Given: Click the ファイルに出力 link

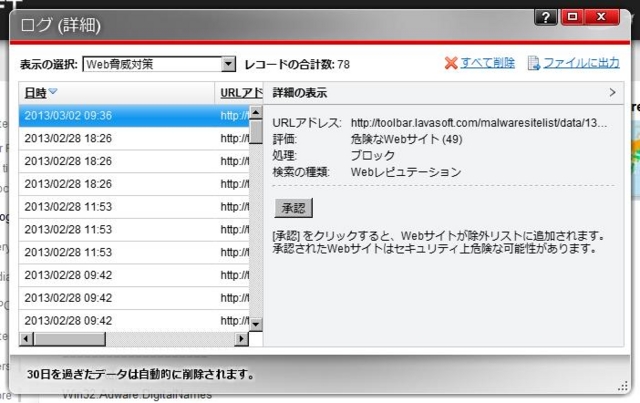Looking at the screenshot, I should tap(581, 63).
